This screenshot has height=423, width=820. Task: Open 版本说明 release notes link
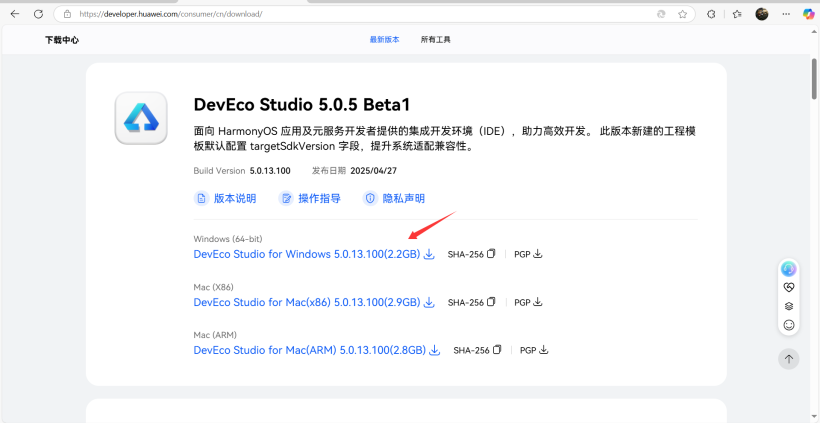[235, 198]
